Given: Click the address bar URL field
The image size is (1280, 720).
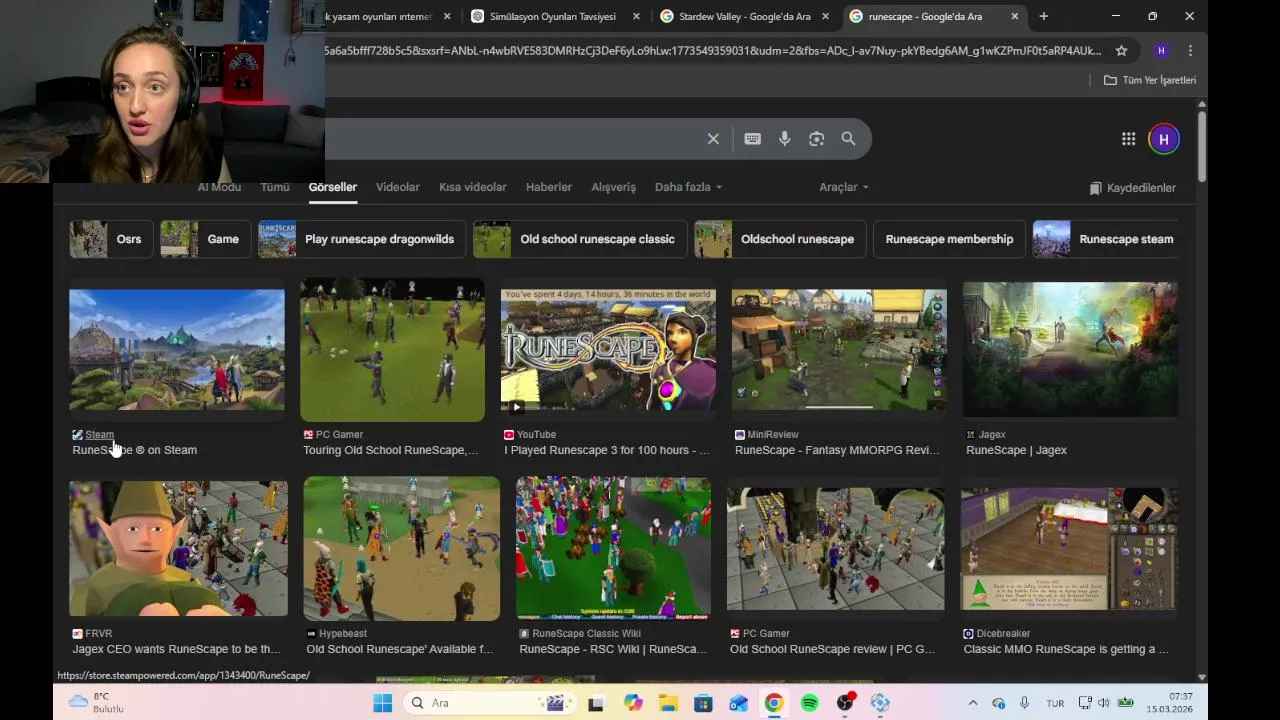Looking at the screenshot, I should (712, 50).
